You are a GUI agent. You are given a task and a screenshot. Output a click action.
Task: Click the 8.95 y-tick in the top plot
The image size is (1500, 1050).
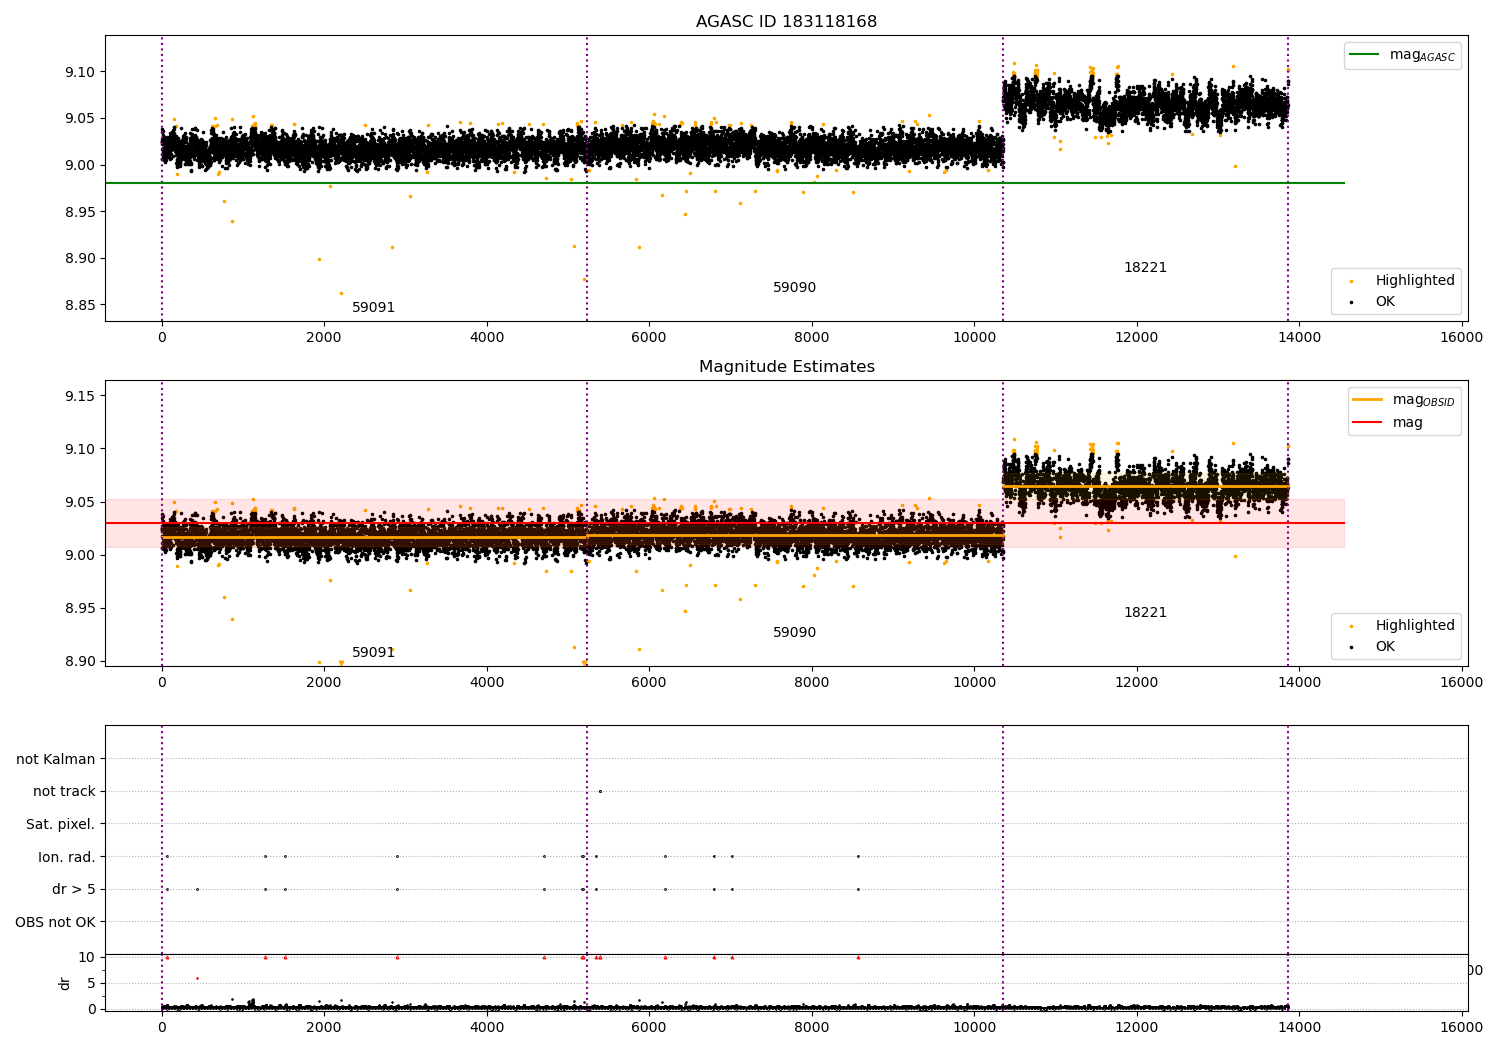[79, 212]
